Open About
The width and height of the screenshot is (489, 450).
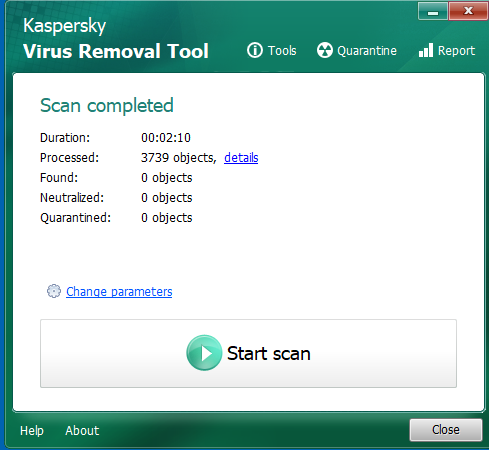coord(82,430)
